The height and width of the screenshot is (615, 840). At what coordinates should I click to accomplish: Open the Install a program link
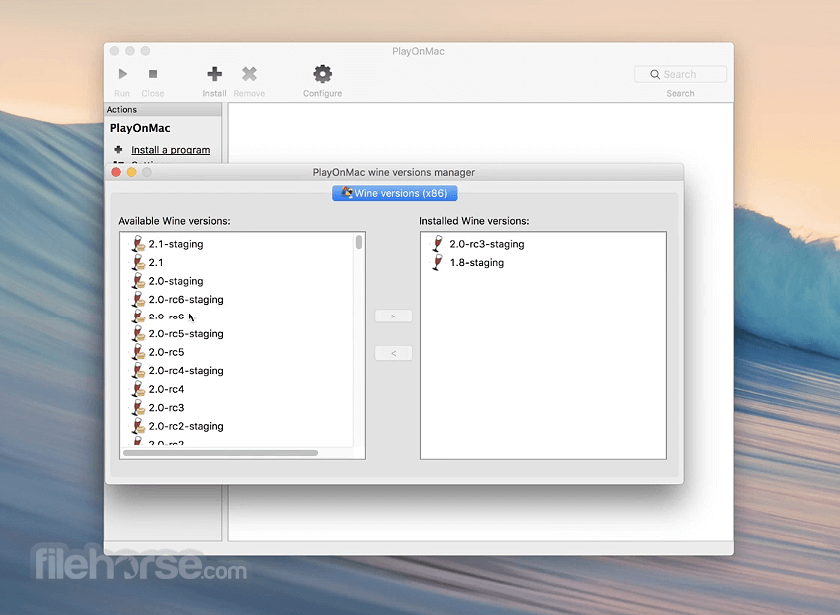tap(170, 150)
